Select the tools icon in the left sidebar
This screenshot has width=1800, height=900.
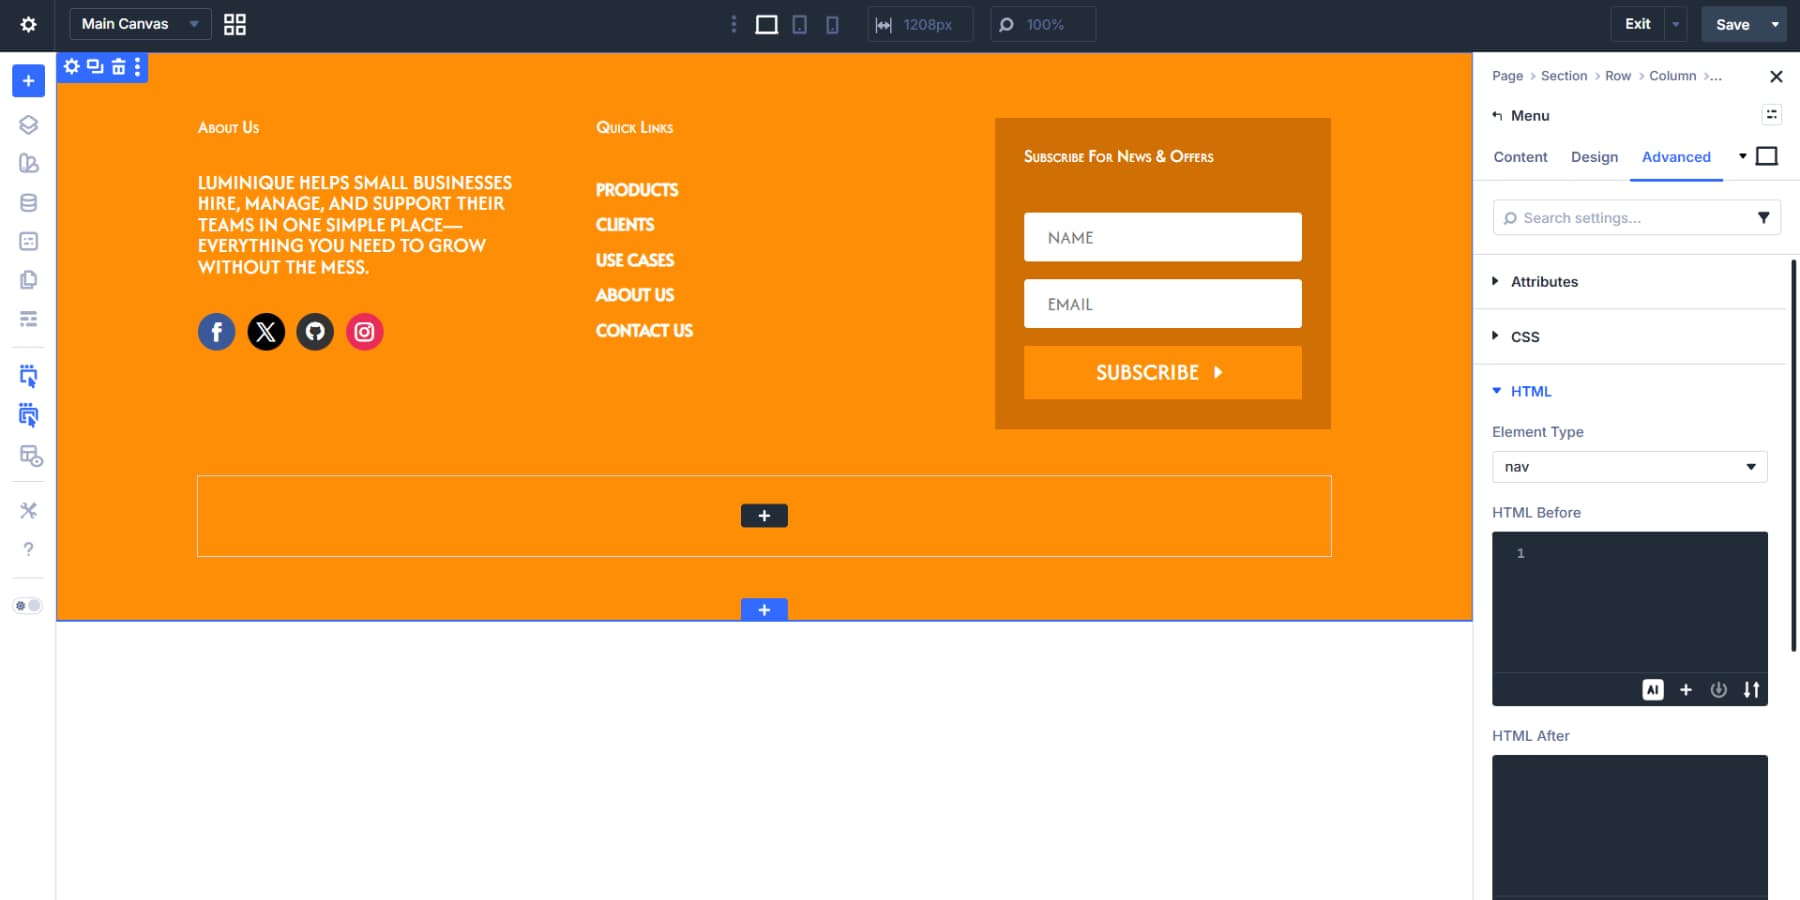click(28, 510)
